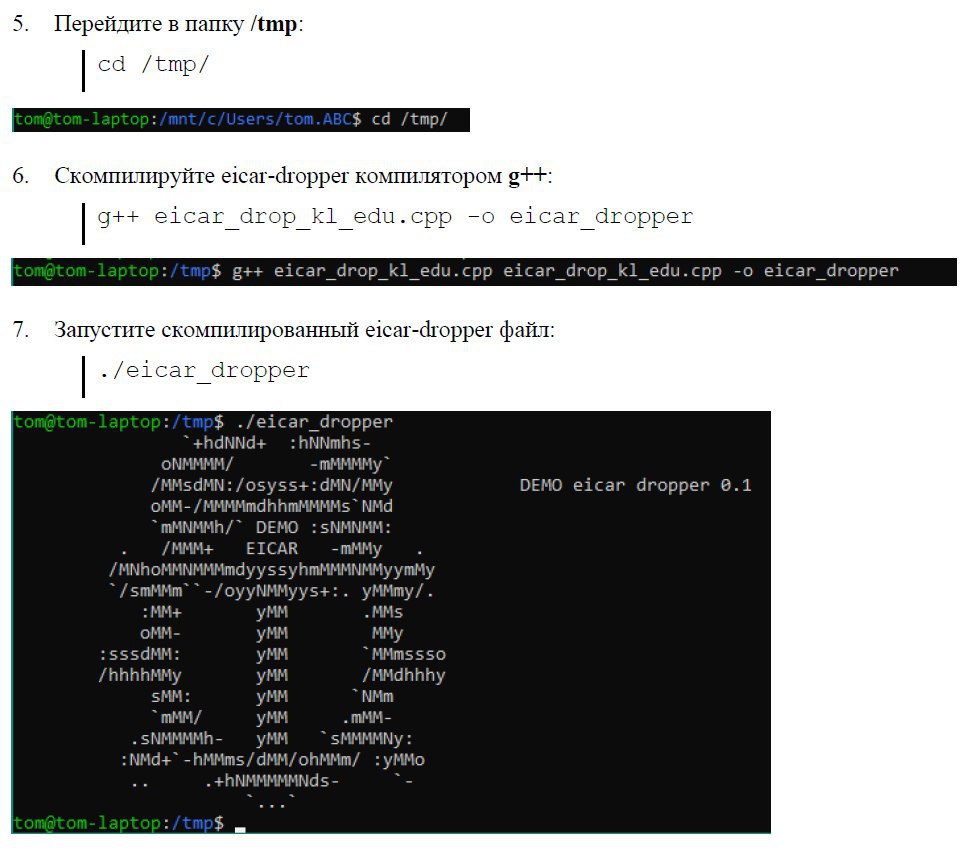Click the './eicar_dropper' code snippet
This screenshot has height=855, width=980.
point(204,371)
